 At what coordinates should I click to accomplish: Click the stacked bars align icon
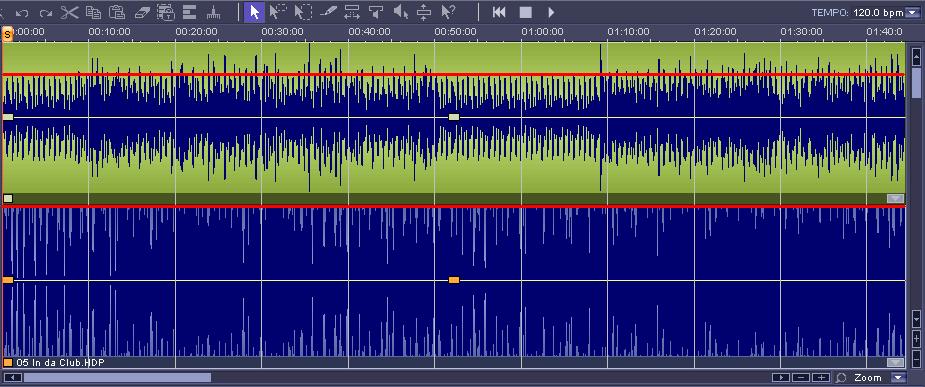point(189,12)
